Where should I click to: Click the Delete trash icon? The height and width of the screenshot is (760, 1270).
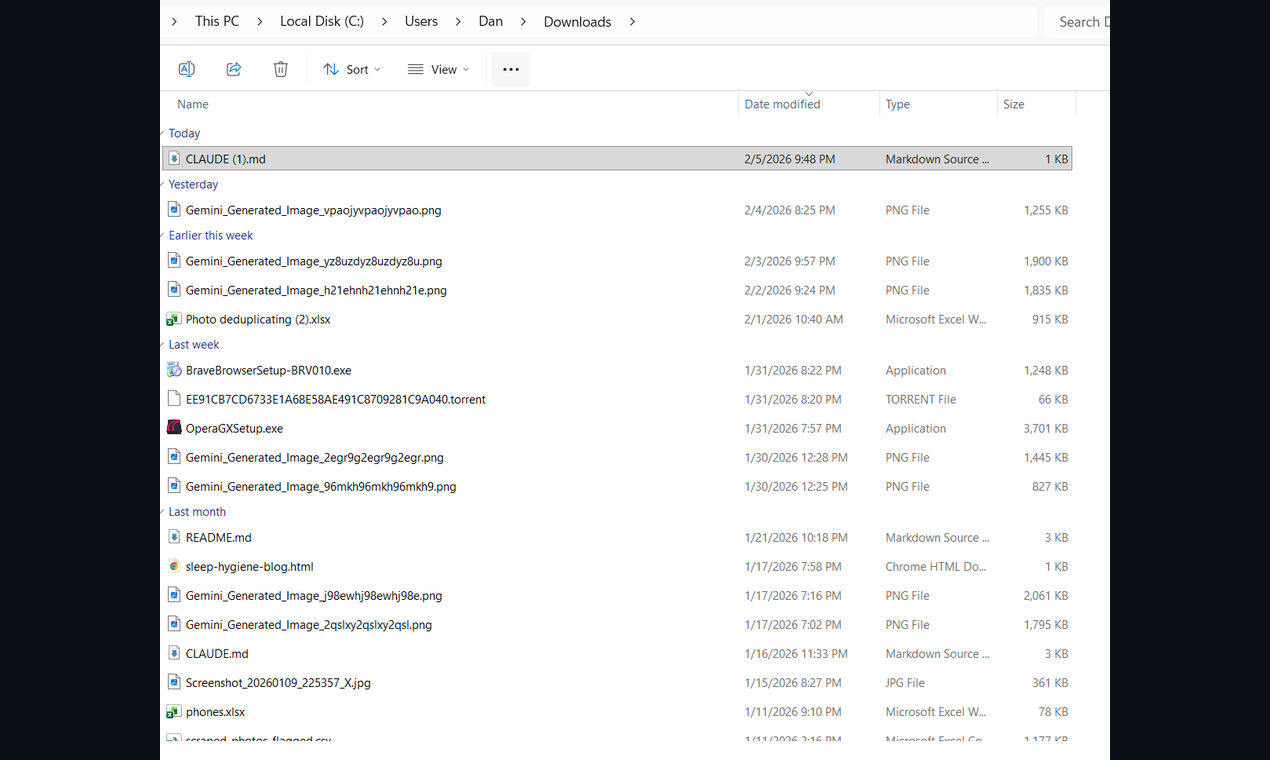[281, 69]
